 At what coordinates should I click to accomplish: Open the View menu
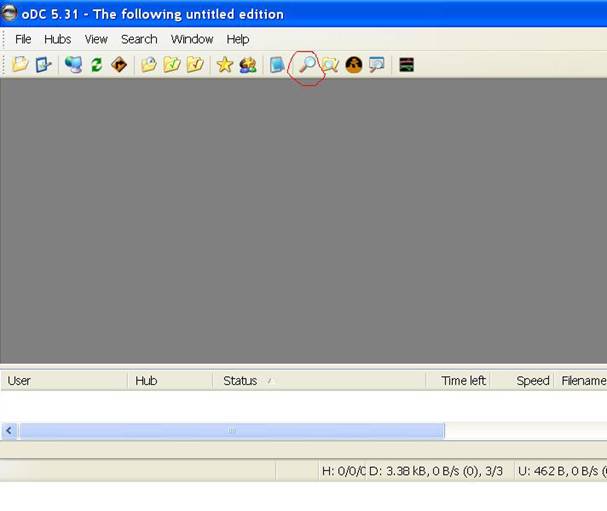[96, 39]
